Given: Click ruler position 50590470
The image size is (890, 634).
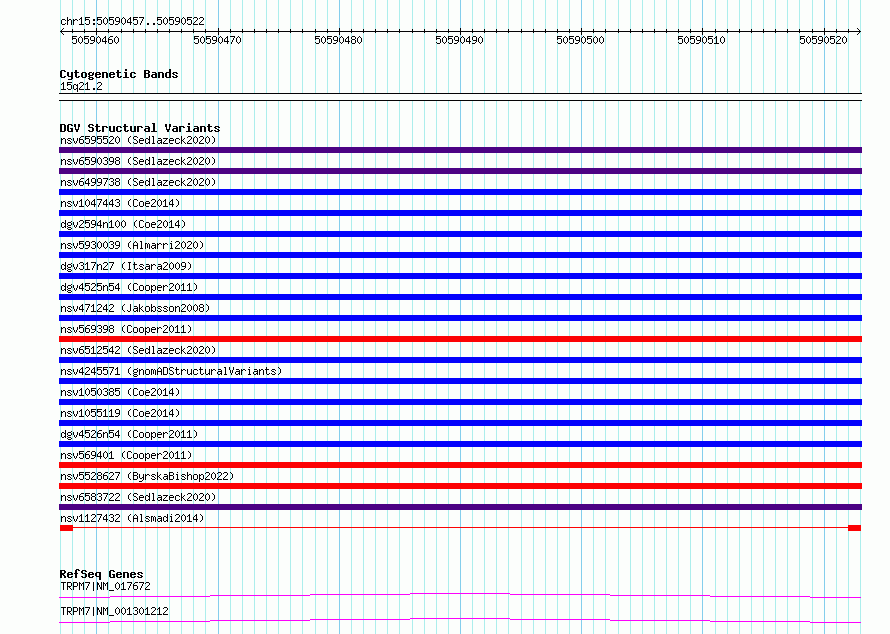Looking at the screenshot, I should (217, 40).
